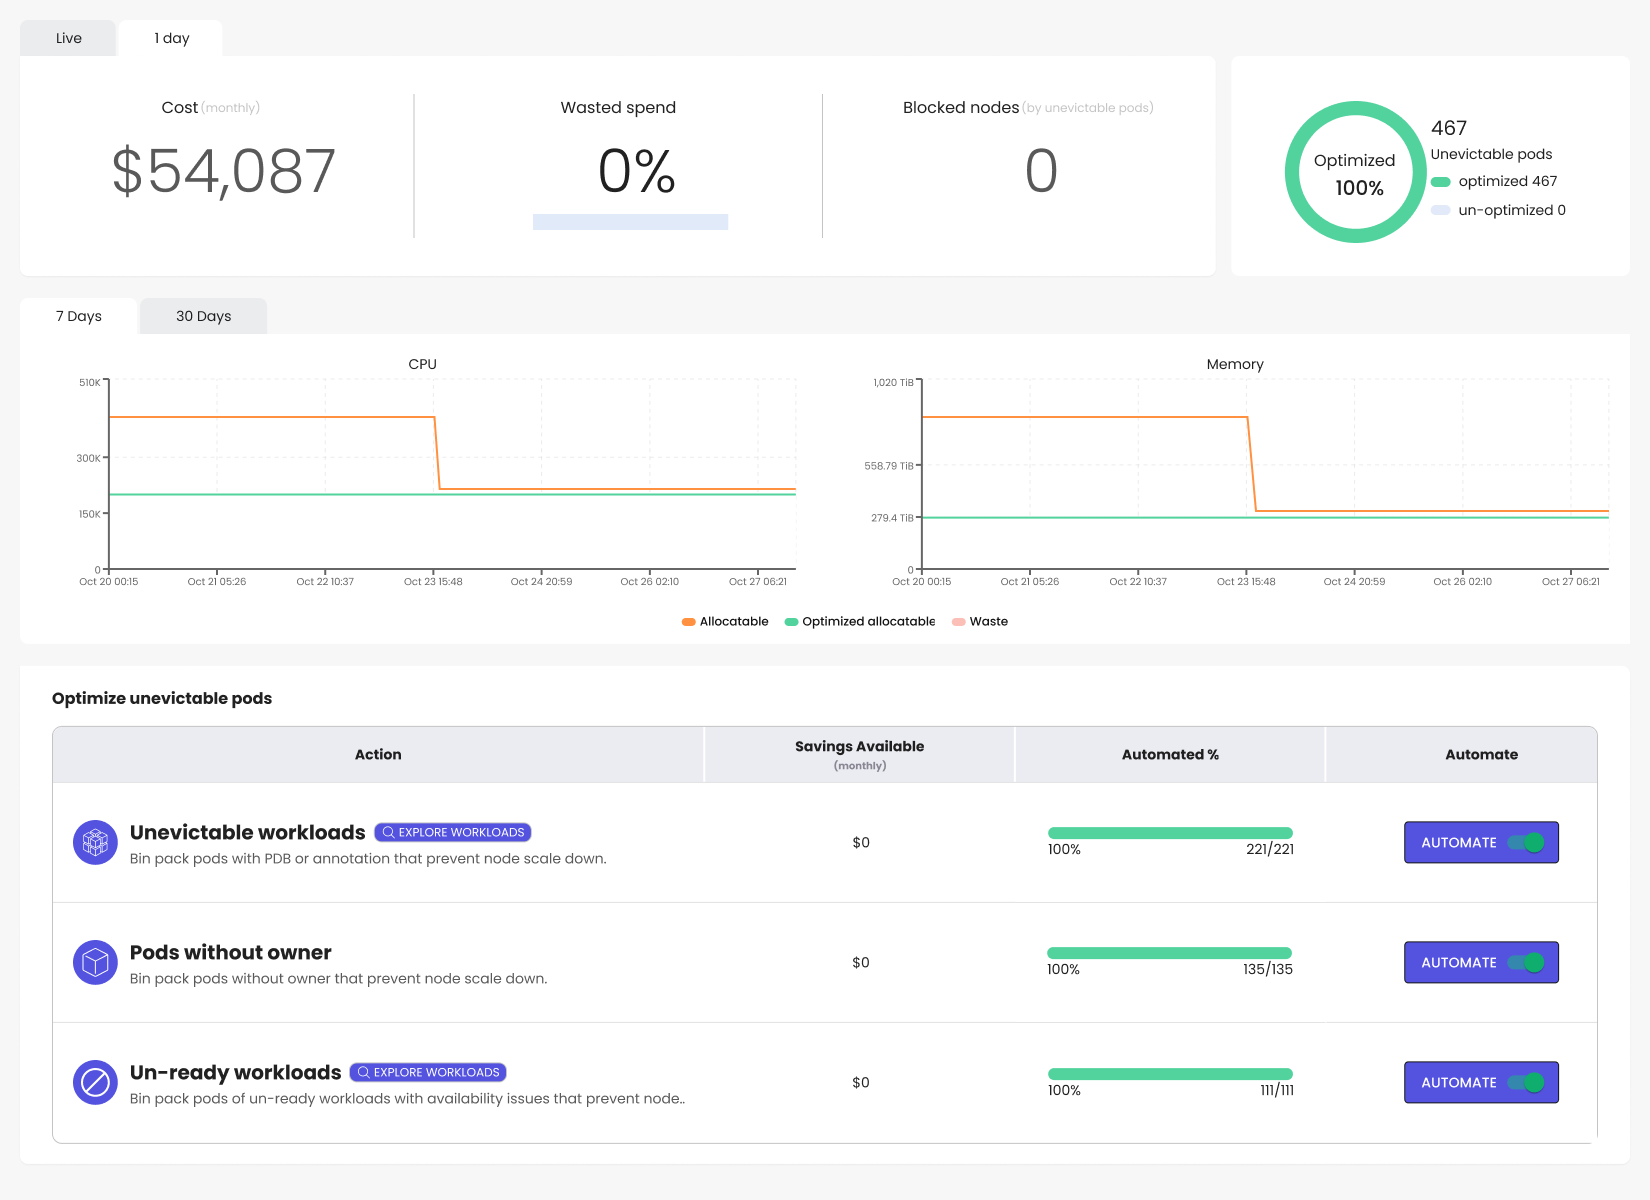The height and width of the screenshot is (1200, 1650).
Task: Switch to the Live tab
Action: [68, 38]
